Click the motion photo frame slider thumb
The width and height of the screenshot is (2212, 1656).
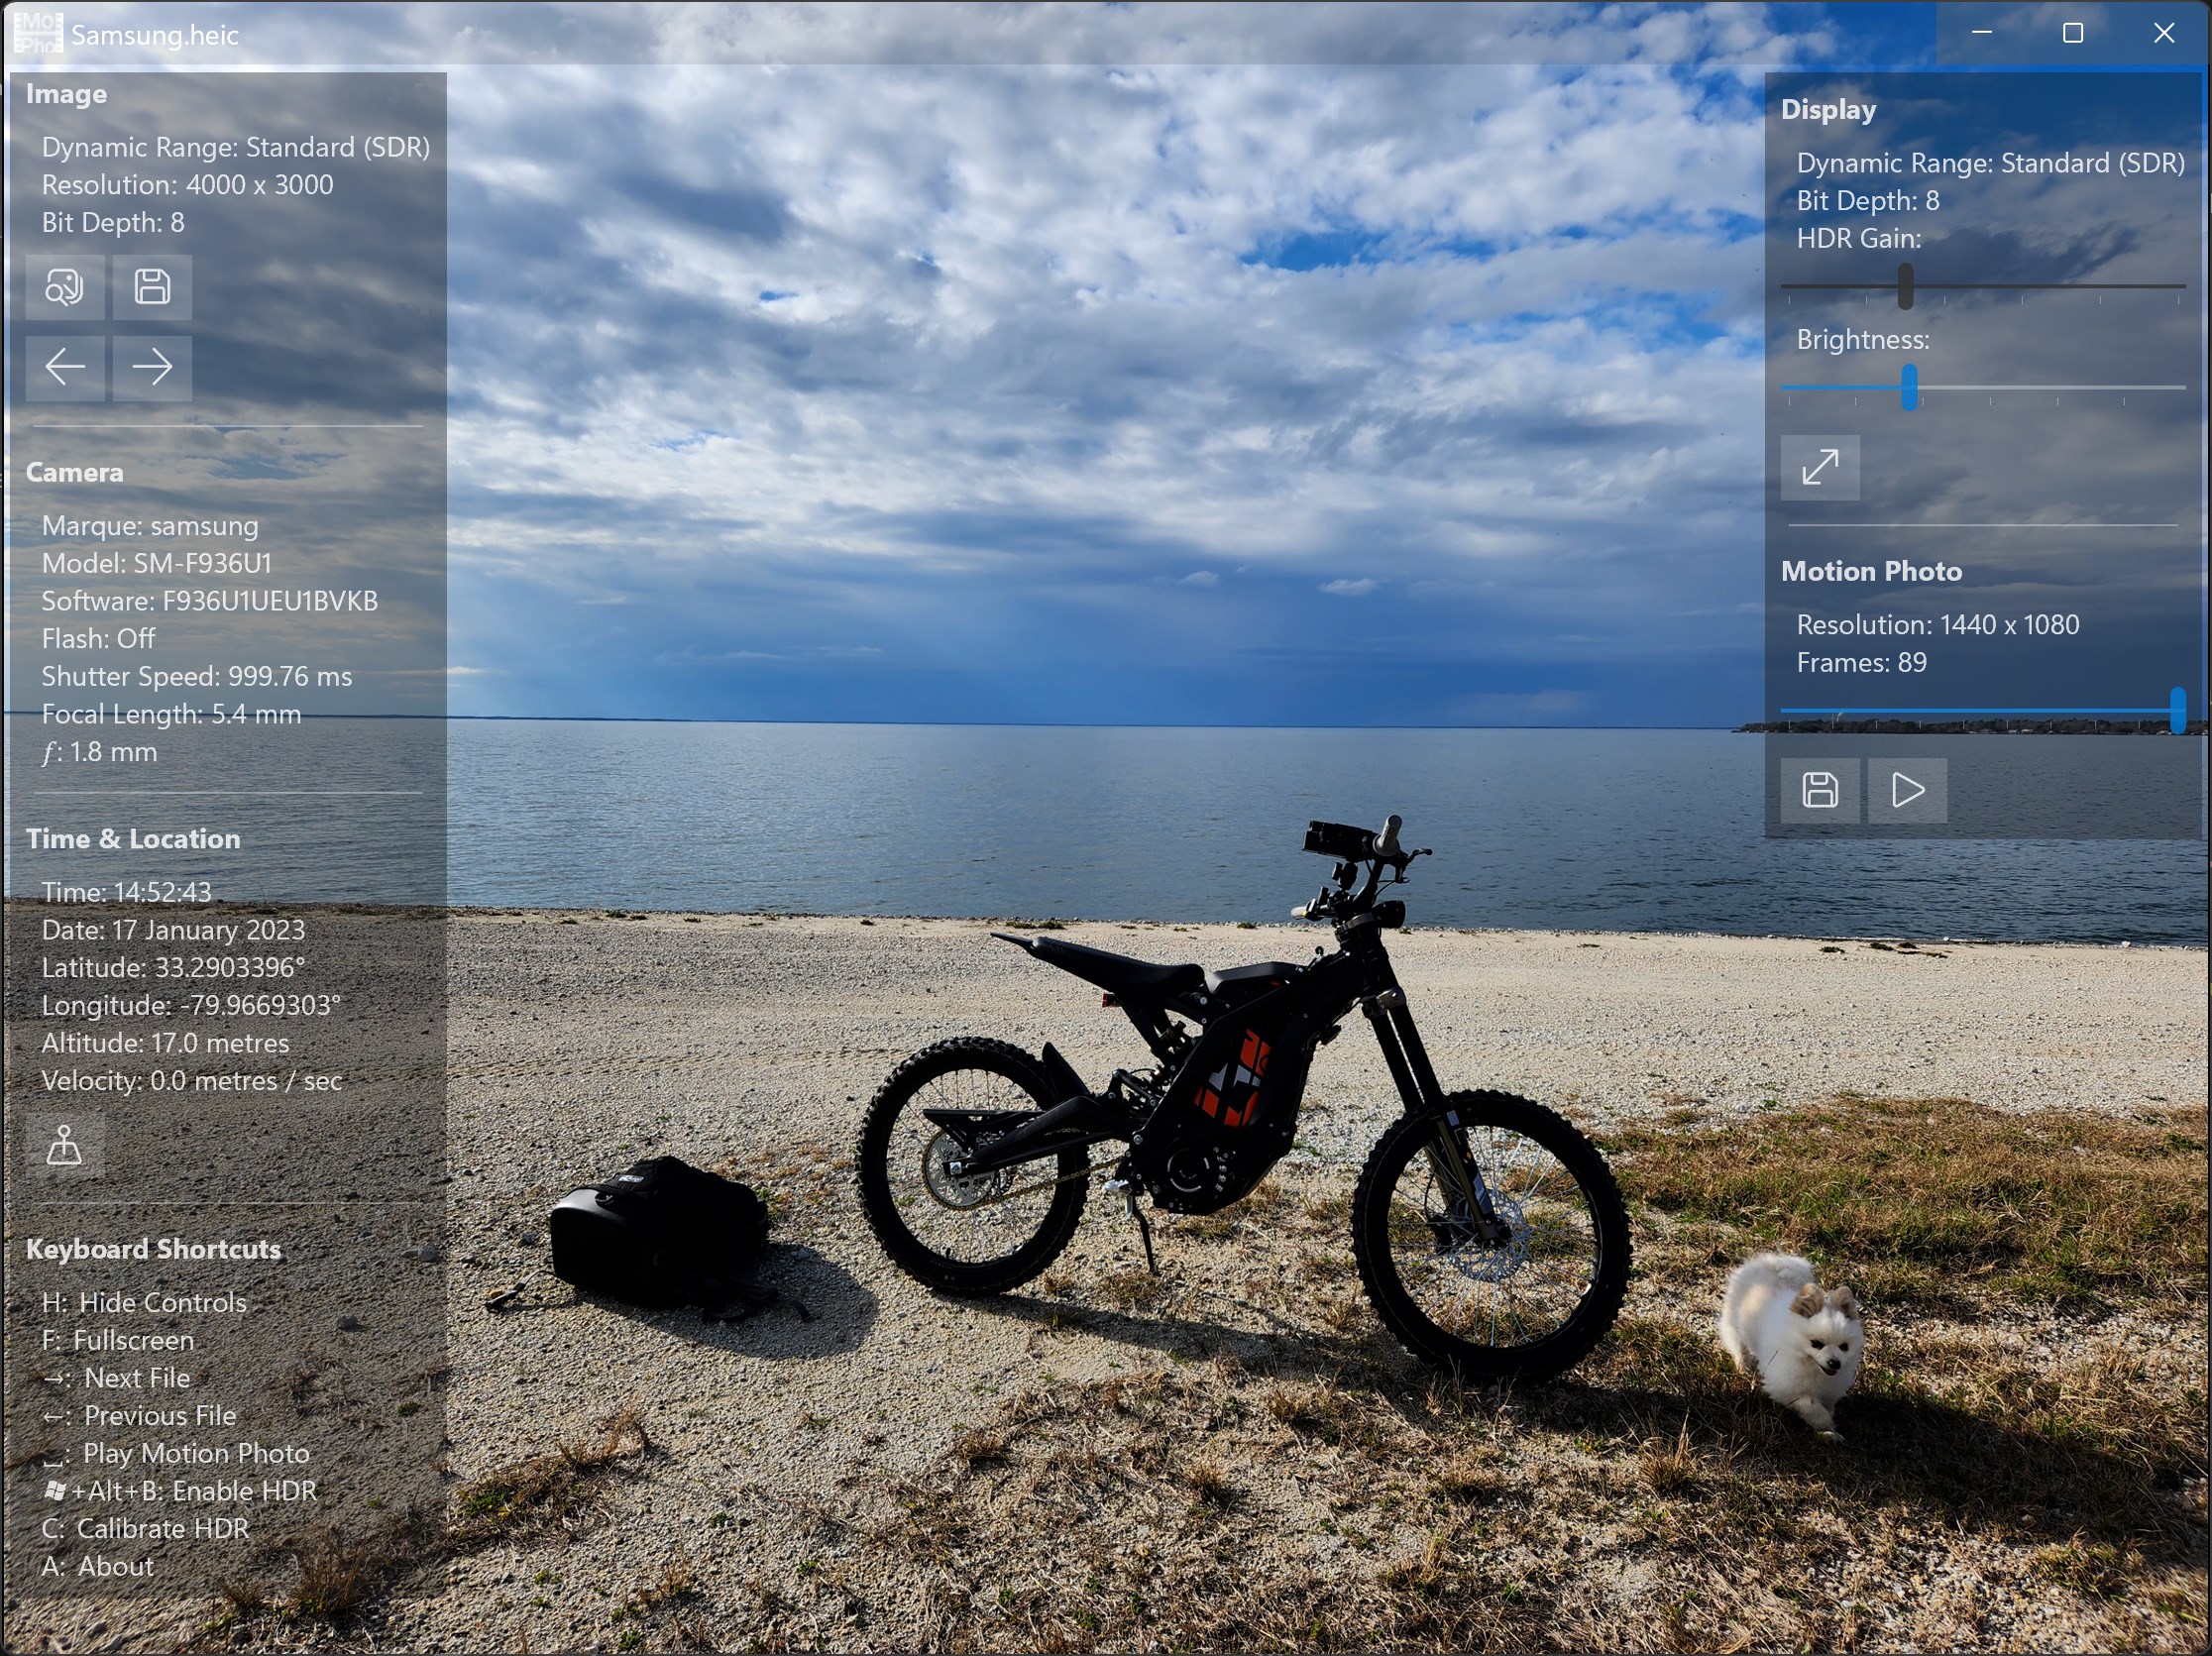pos(2177,710)
